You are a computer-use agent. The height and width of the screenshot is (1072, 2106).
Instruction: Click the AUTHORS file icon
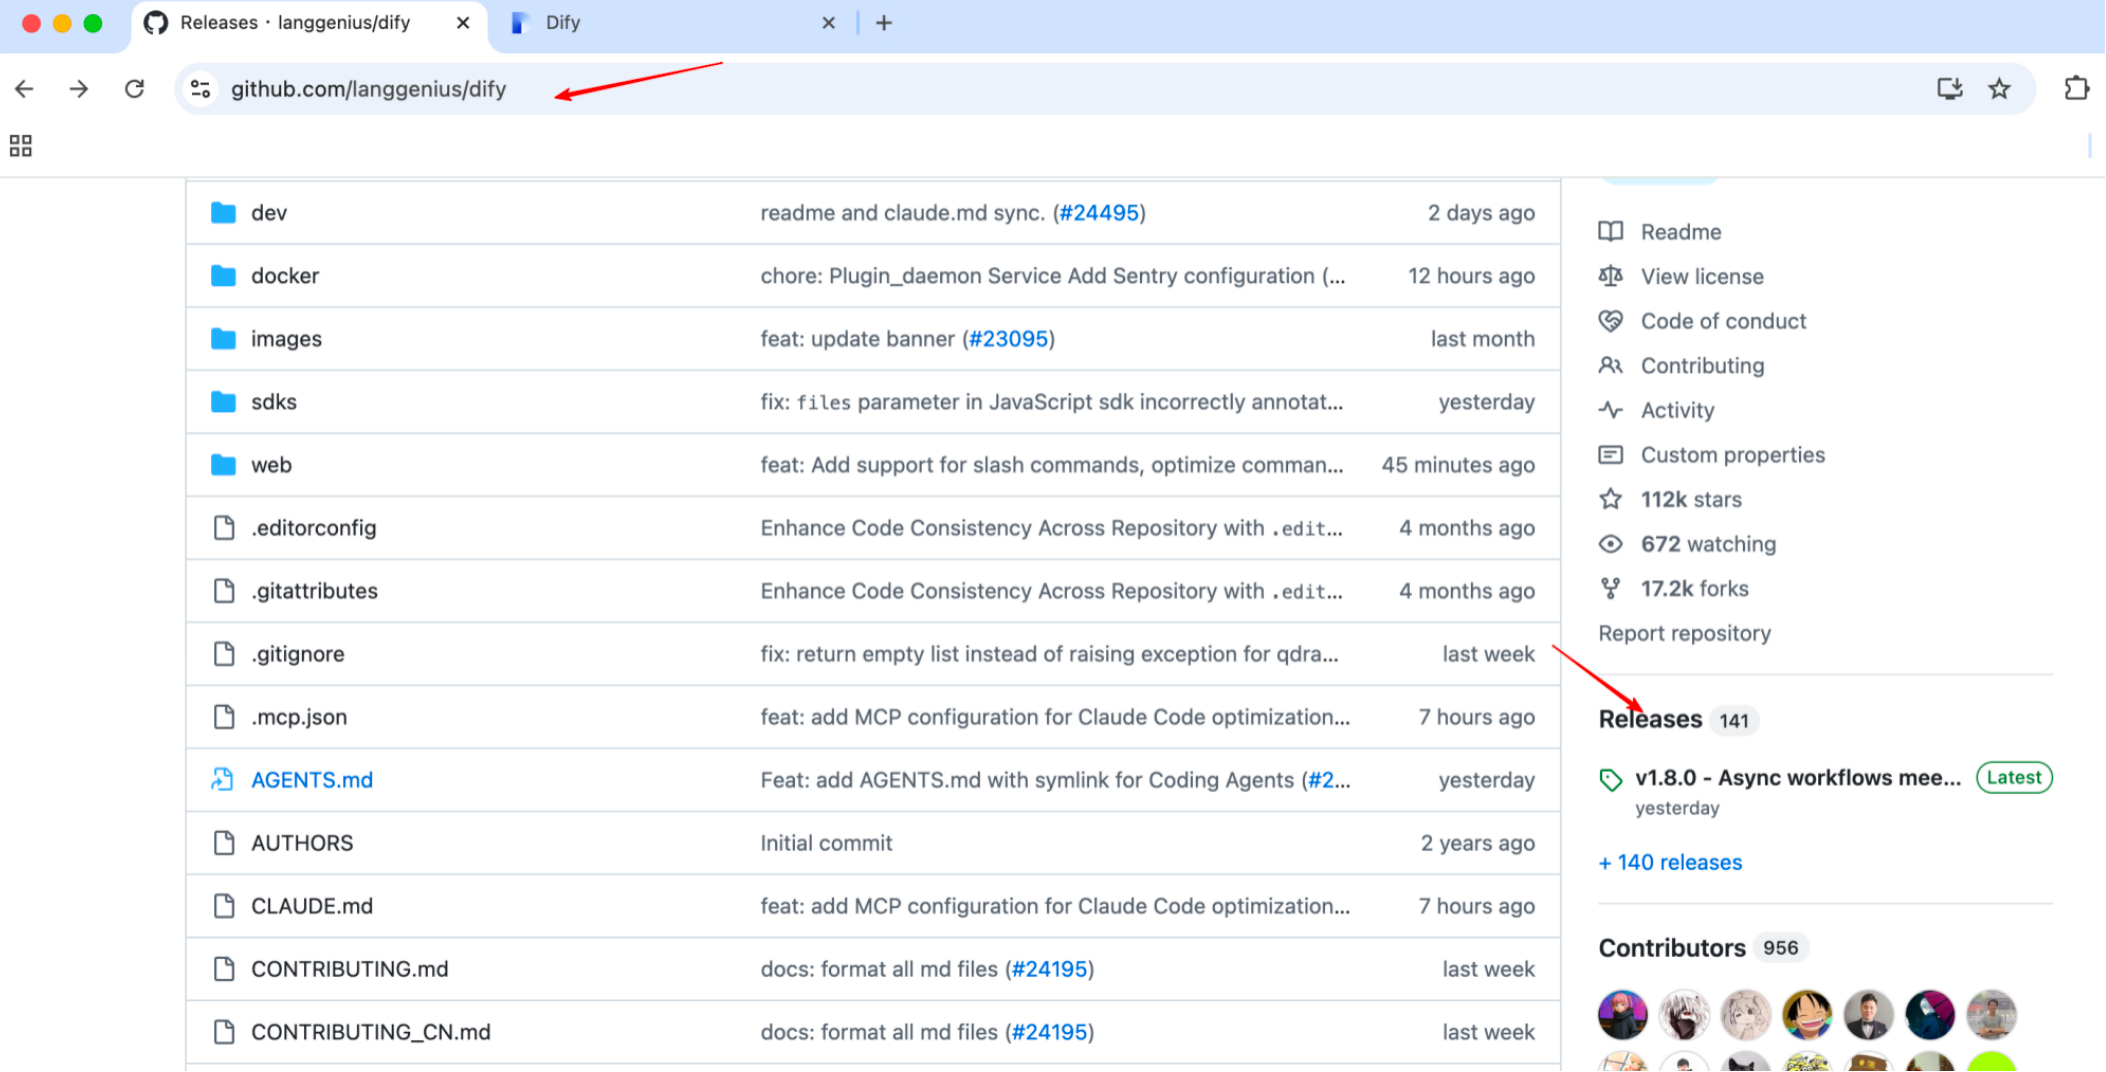[x=224, y=843]
